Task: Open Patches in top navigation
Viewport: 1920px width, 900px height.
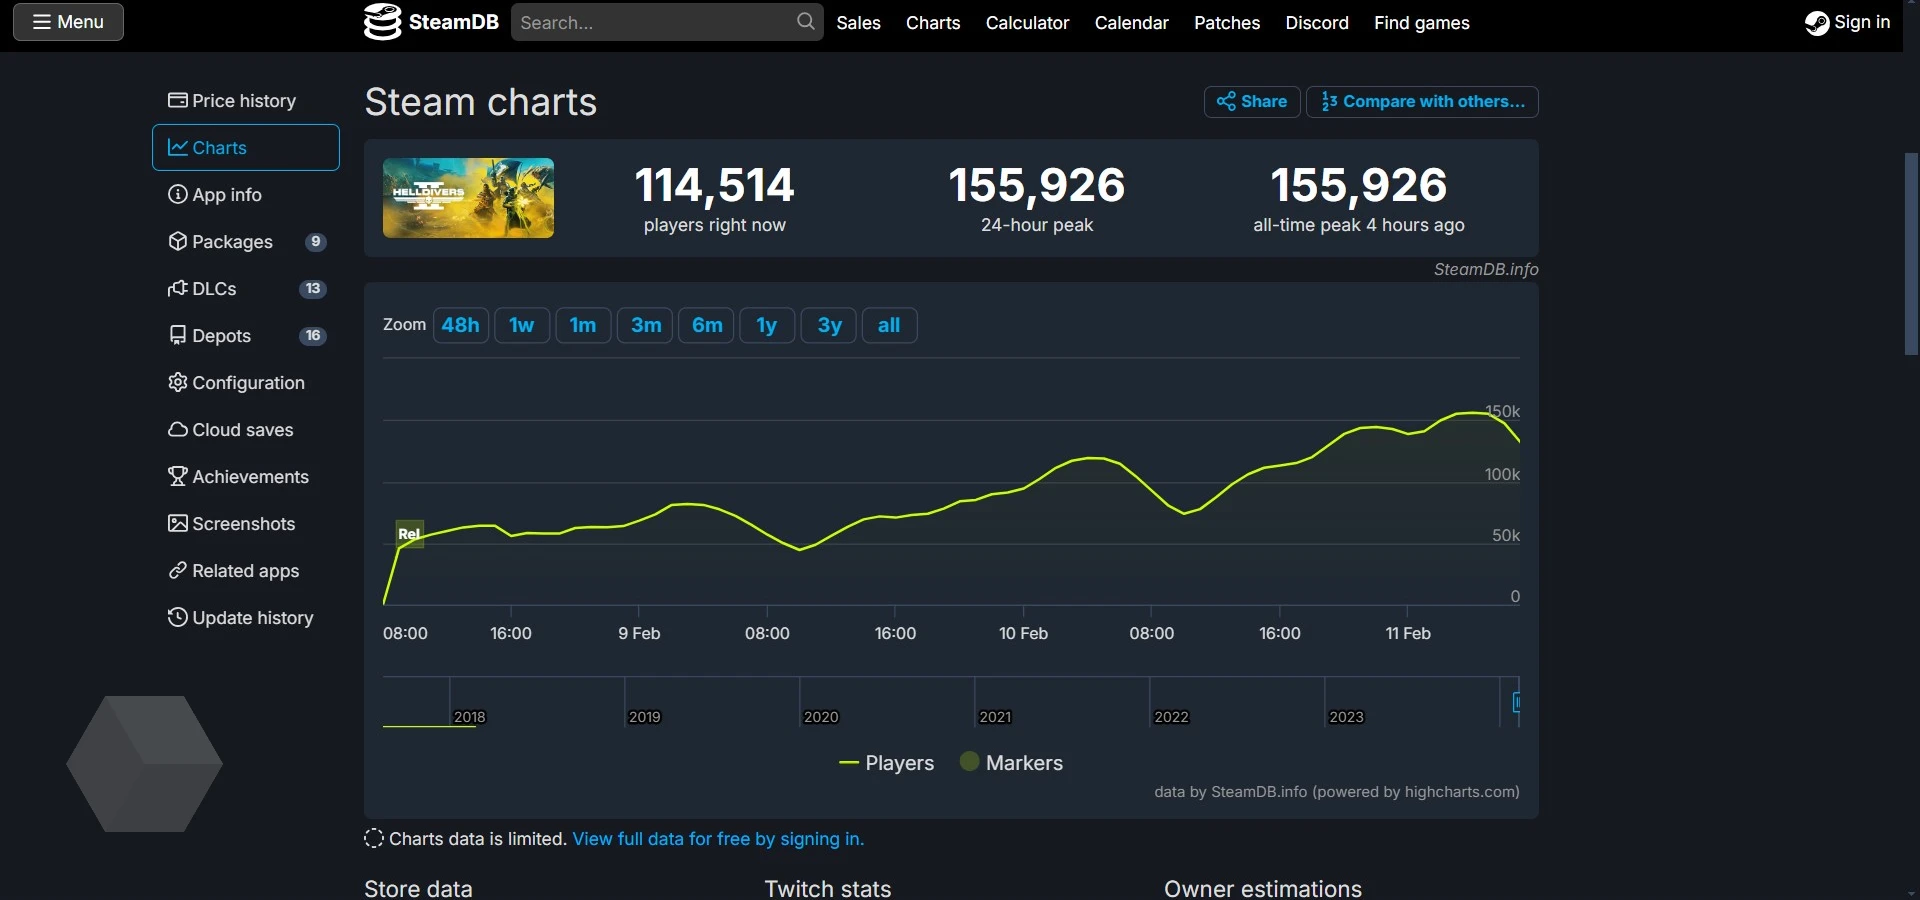Action: (1227, 22)
